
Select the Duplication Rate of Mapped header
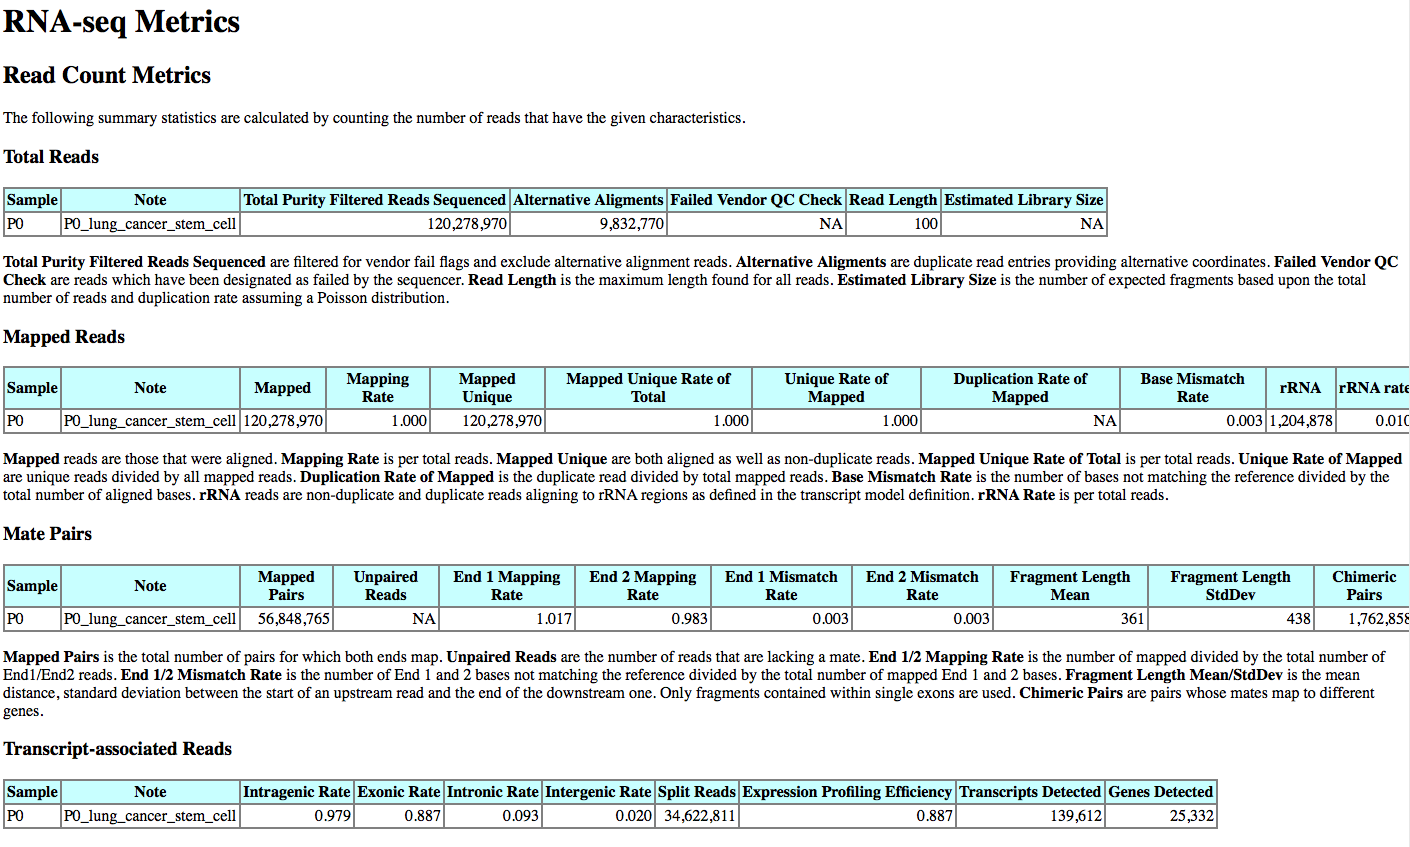[1021, 388]
